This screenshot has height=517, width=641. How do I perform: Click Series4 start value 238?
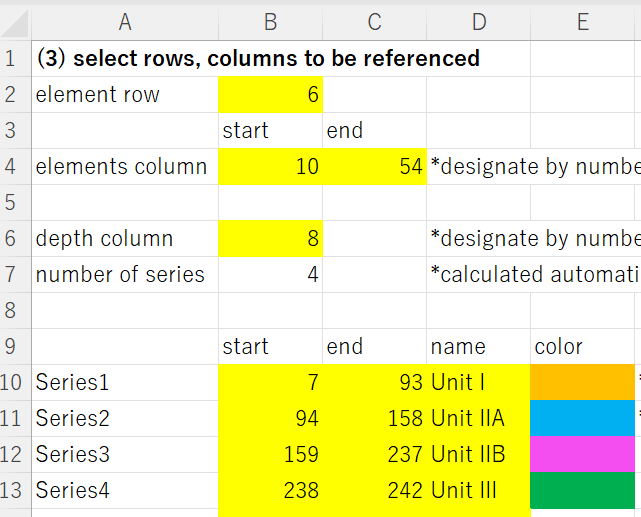click(x=271, y=490)
